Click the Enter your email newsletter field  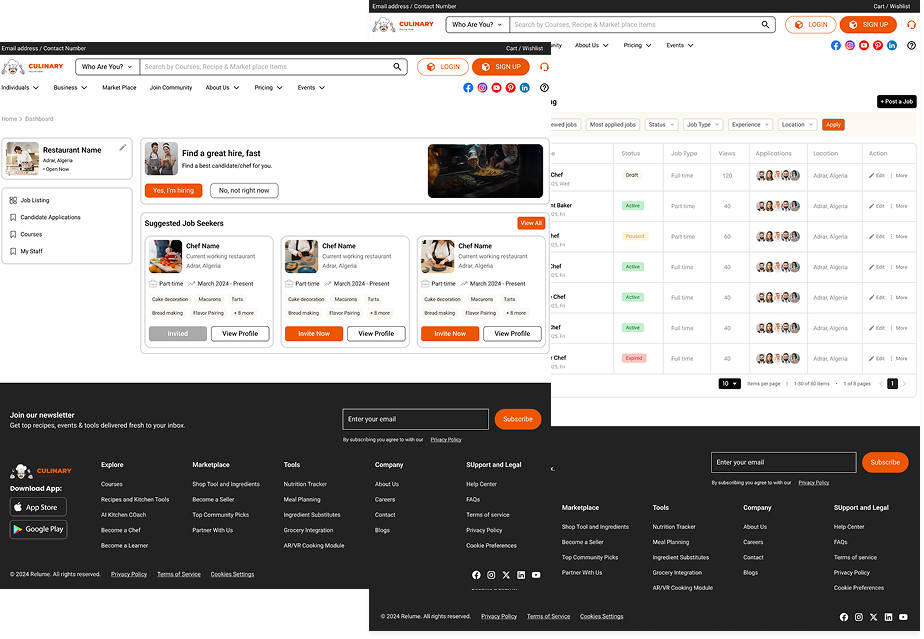[415, 419]
